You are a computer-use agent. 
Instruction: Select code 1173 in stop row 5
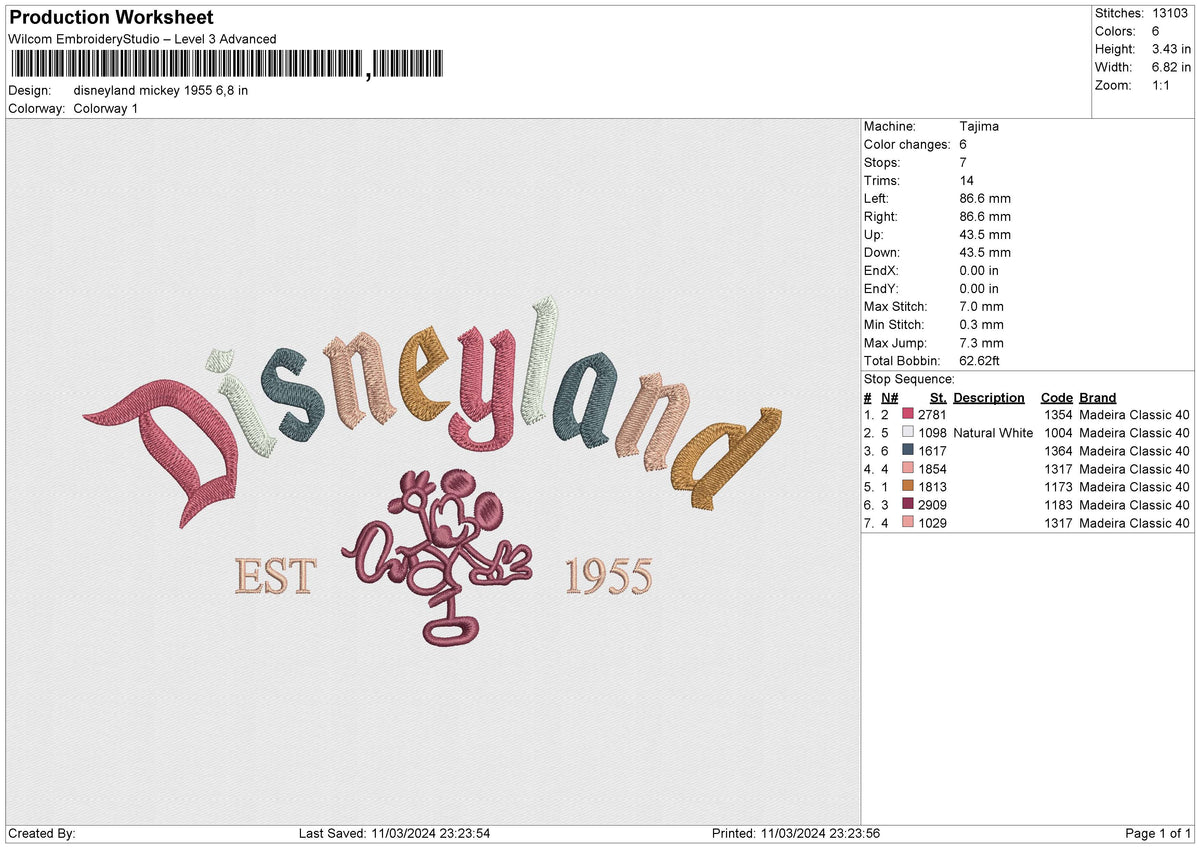coord(1057,487)
